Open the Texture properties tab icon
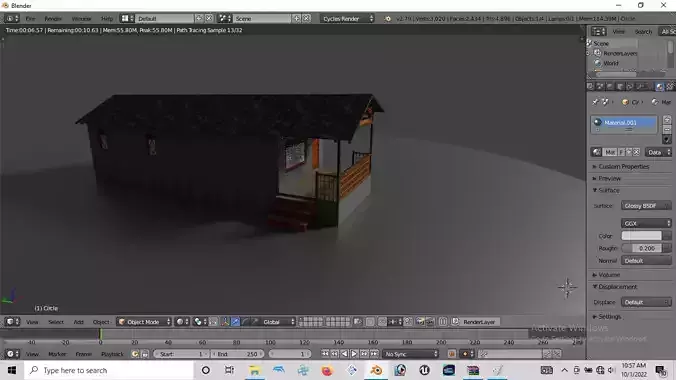 tap(670, 87)
